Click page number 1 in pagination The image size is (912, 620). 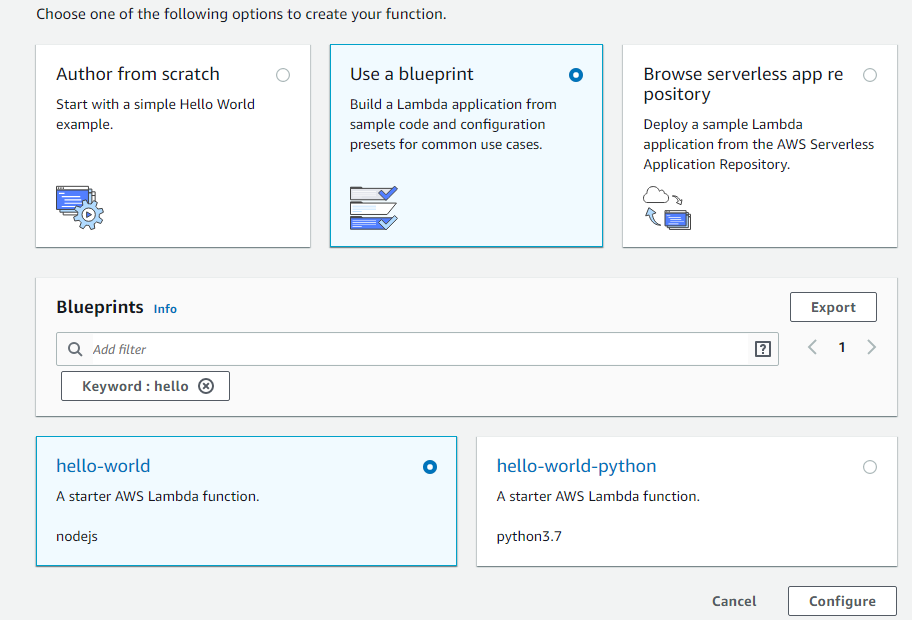(x=842, y=347)
